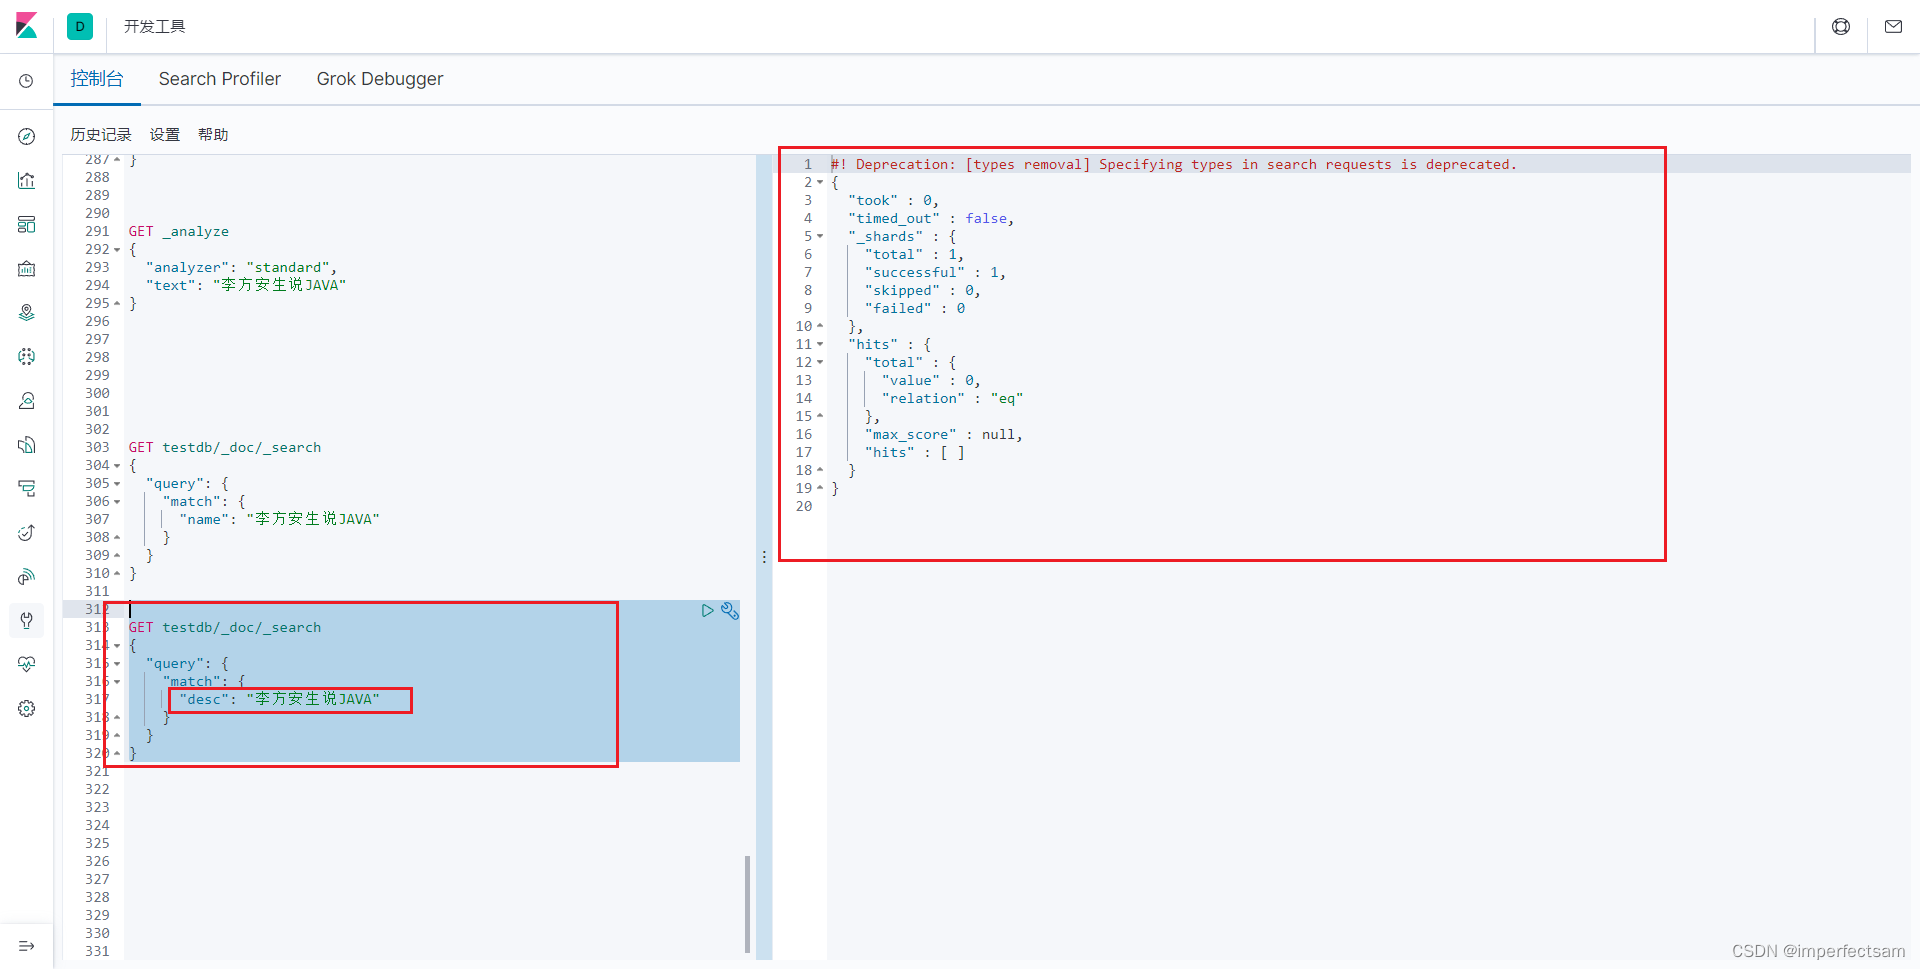Collapse the block at editor line 292

[117, 250]
